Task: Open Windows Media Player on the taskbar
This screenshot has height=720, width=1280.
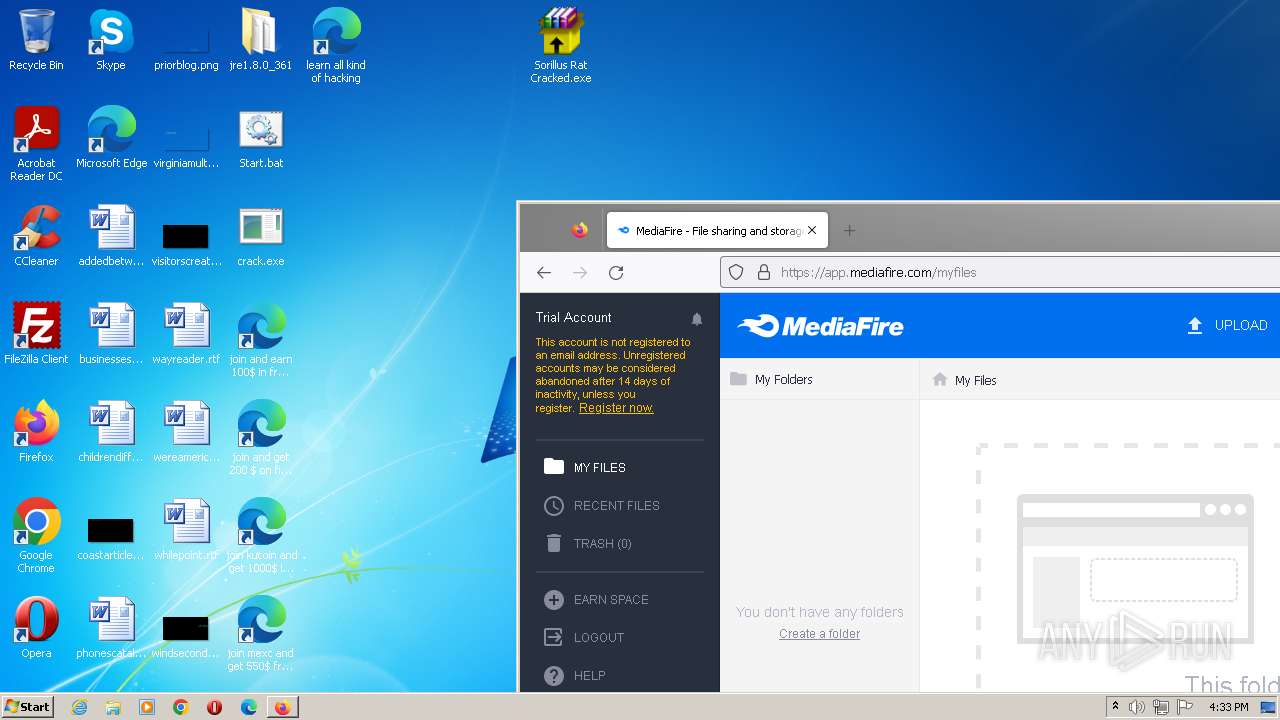Action: [x=147, y=707]
